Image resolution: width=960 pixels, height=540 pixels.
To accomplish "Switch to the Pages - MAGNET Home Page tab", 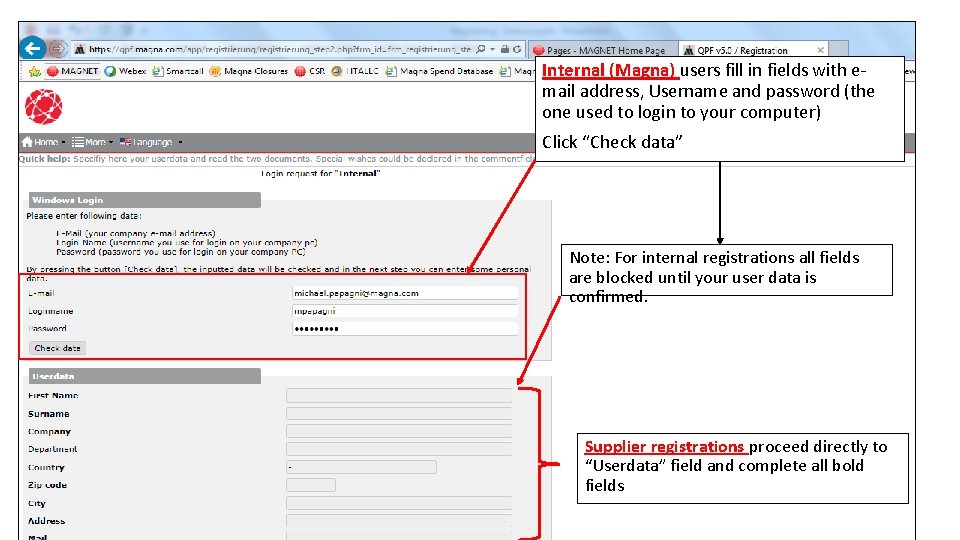I will tap(602, 50).
